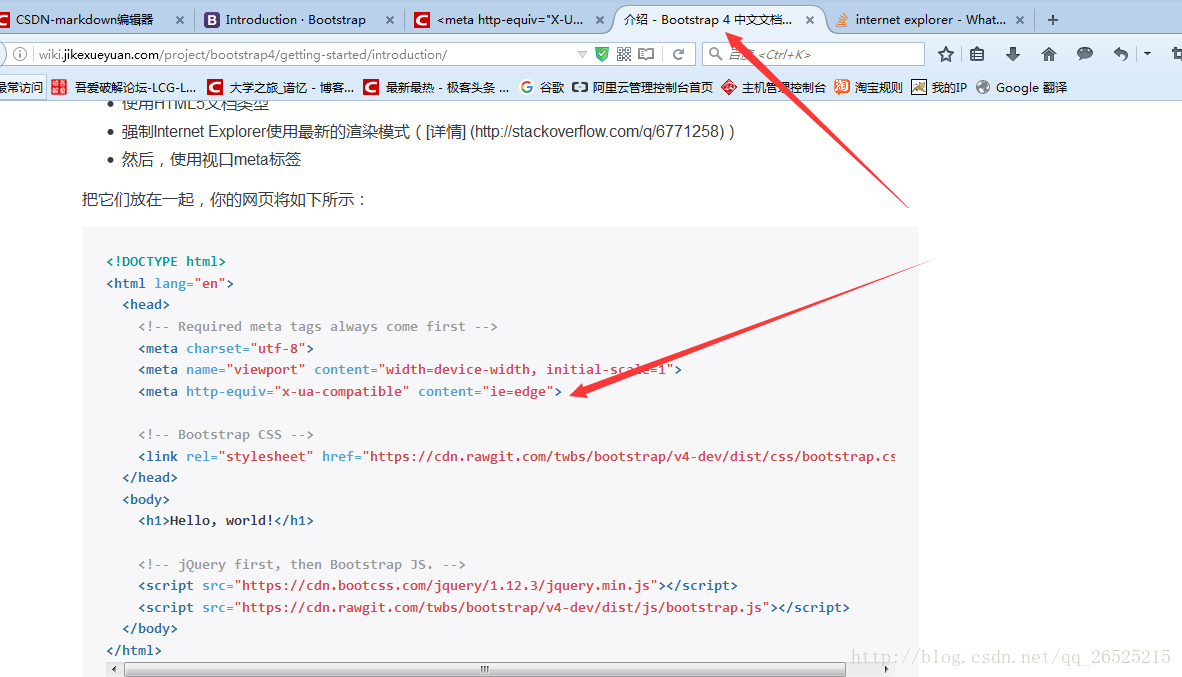Open the 阿里云管理控制台首页 bookmark
1182x677 pixels.
tap(642, 87)
